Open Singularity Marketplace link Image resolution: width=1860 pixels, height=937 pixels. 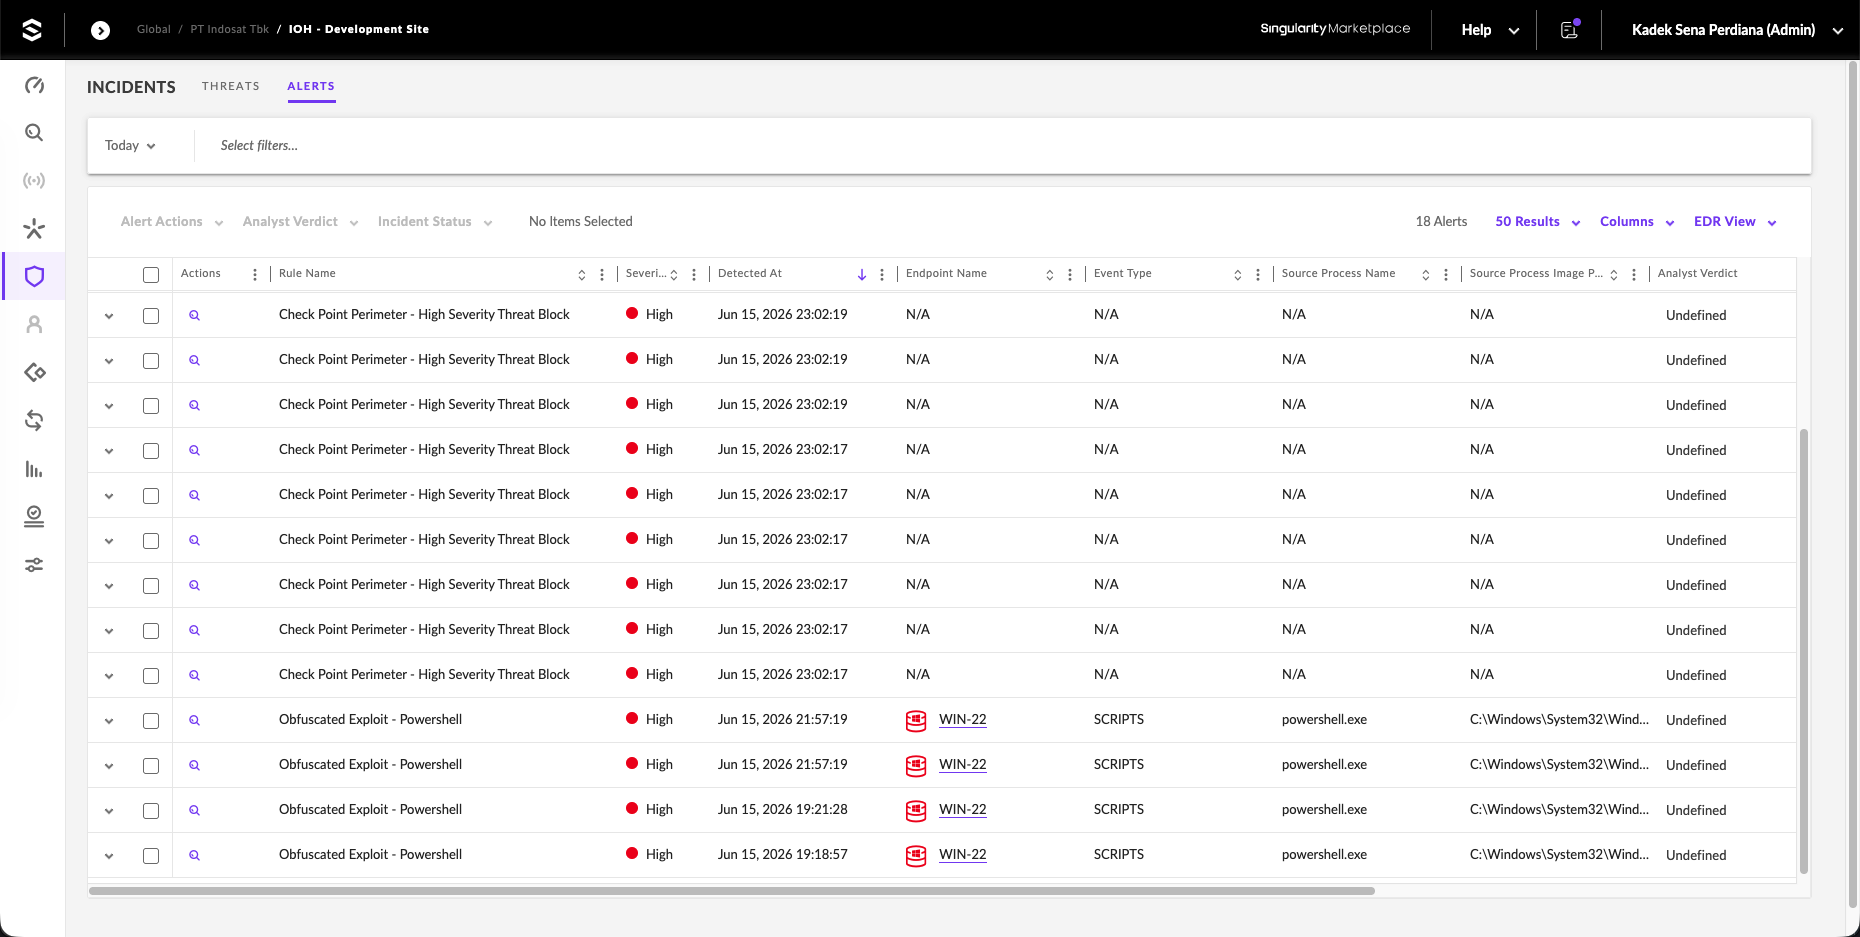1335,29
